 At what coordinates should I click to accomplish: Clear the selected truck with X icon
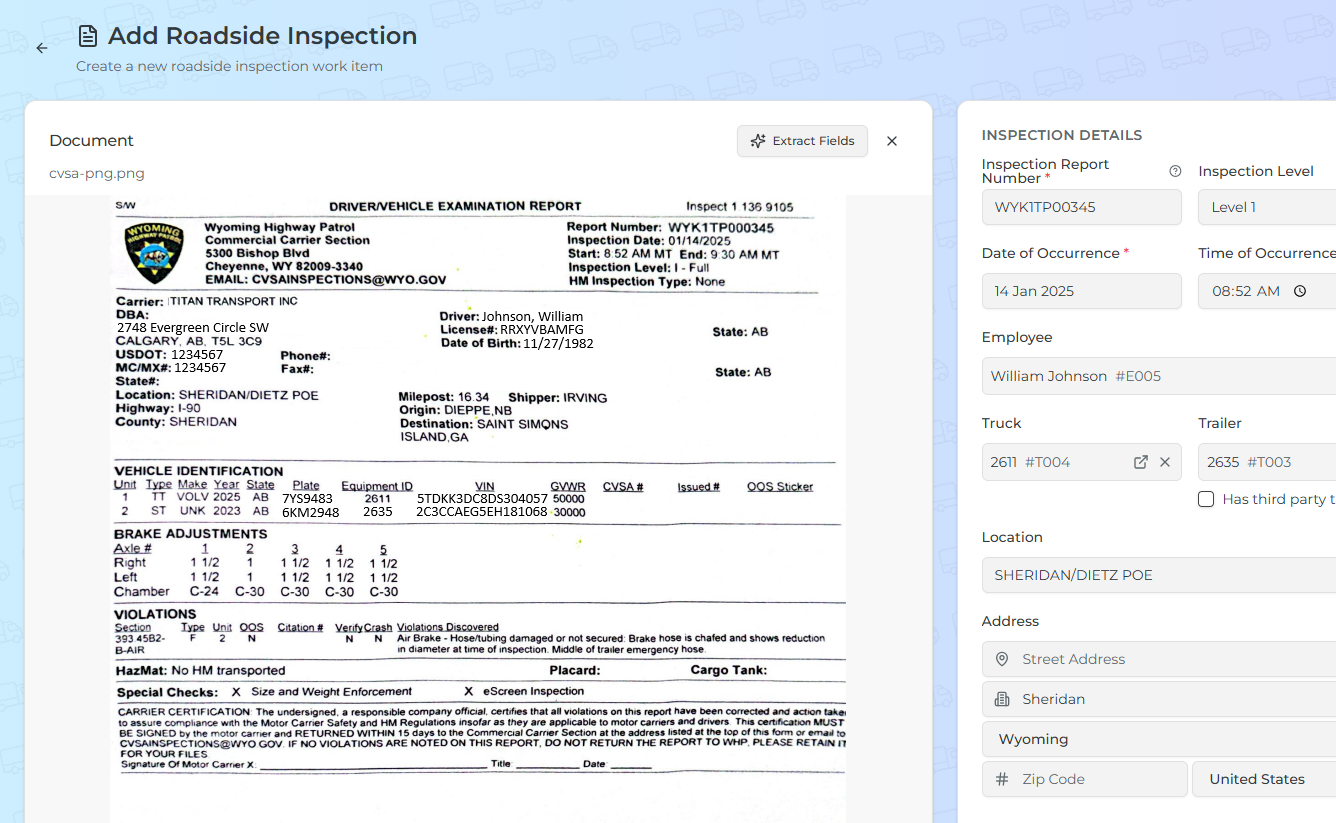click(x=1165, y=462)
